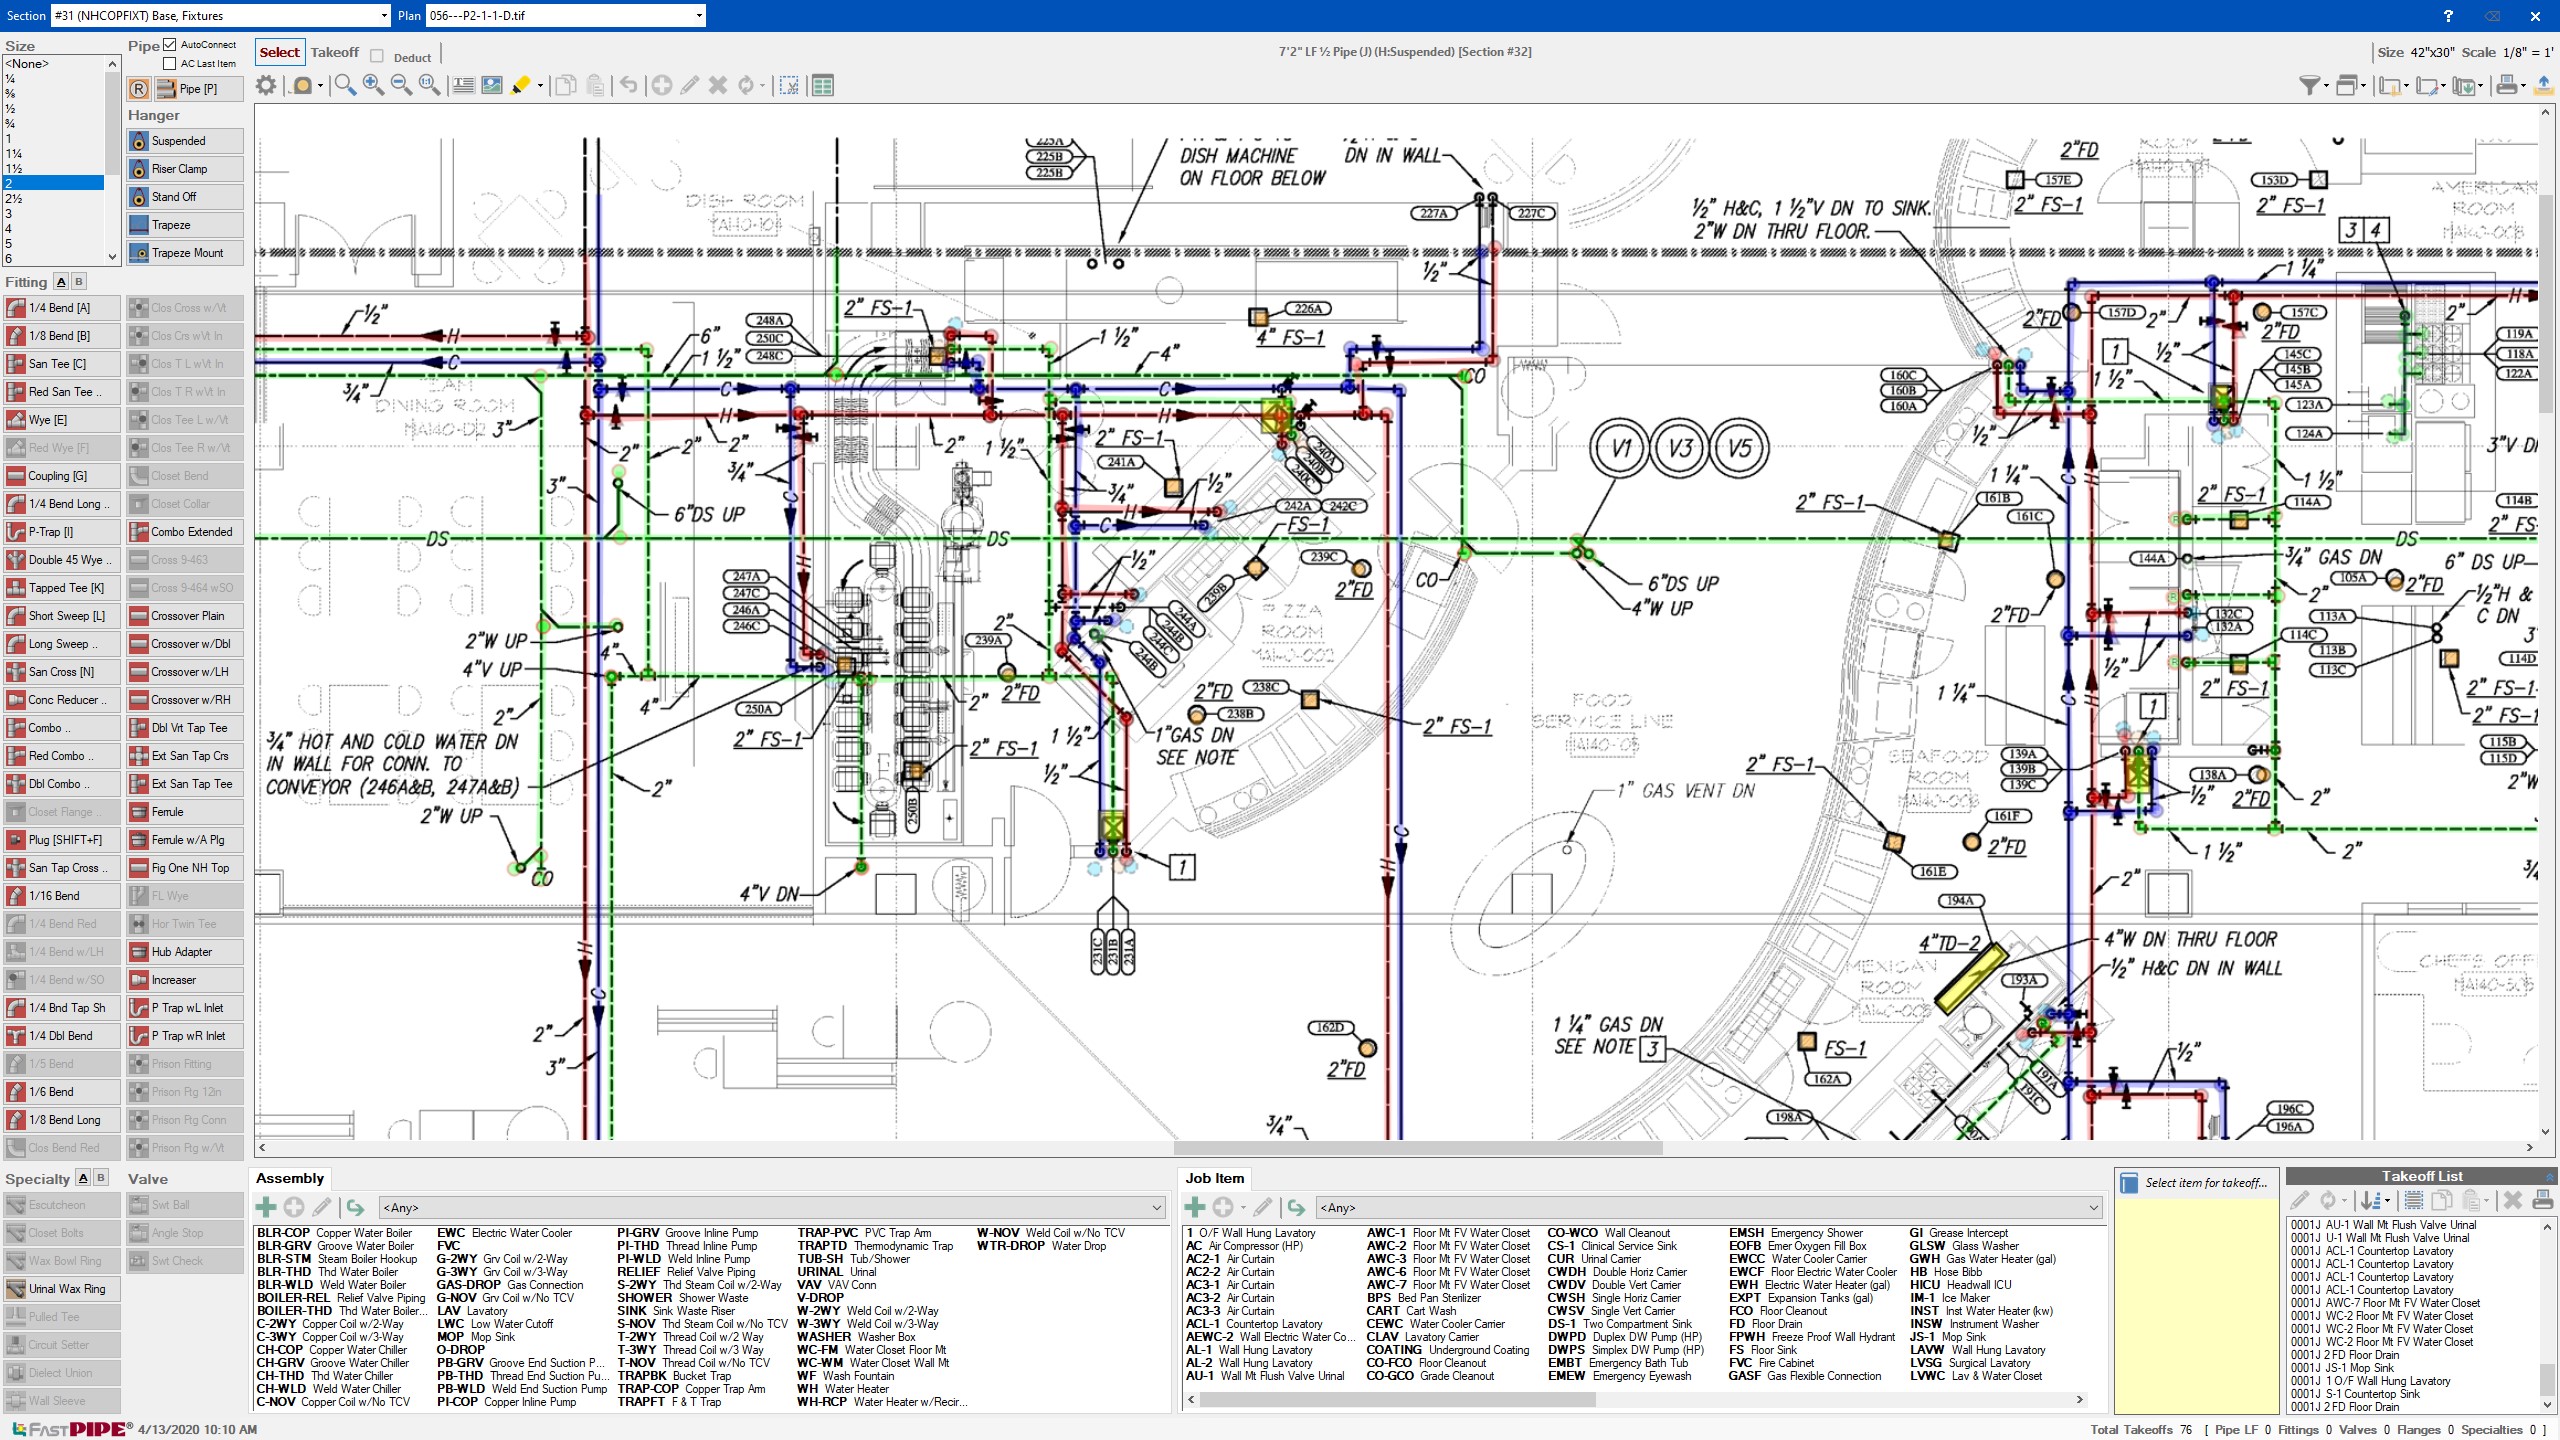Click the printer icon in top toolbar
Screen dimensions: 2560x1440
point(2506,86)
